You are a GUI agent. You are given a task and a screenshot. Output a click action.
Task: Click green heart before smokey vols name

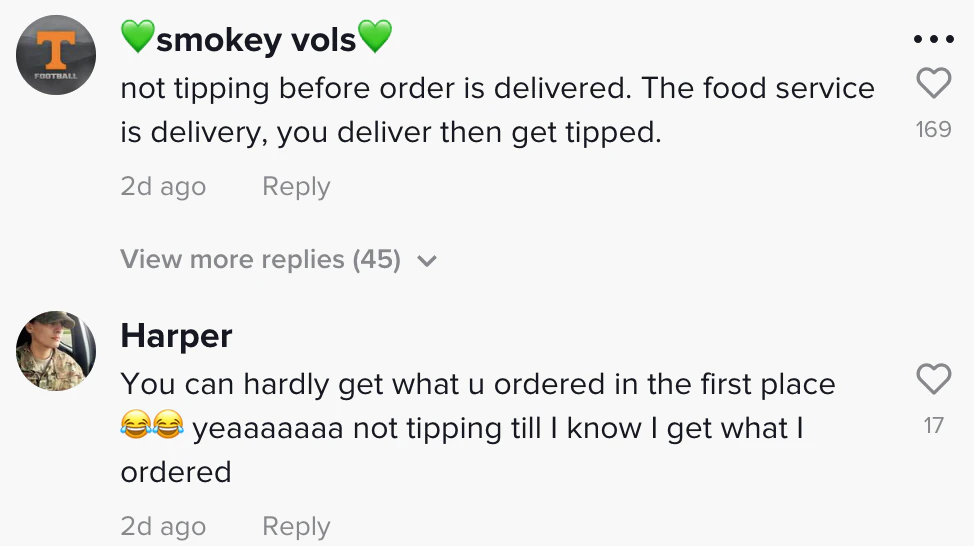click(137, 39)
